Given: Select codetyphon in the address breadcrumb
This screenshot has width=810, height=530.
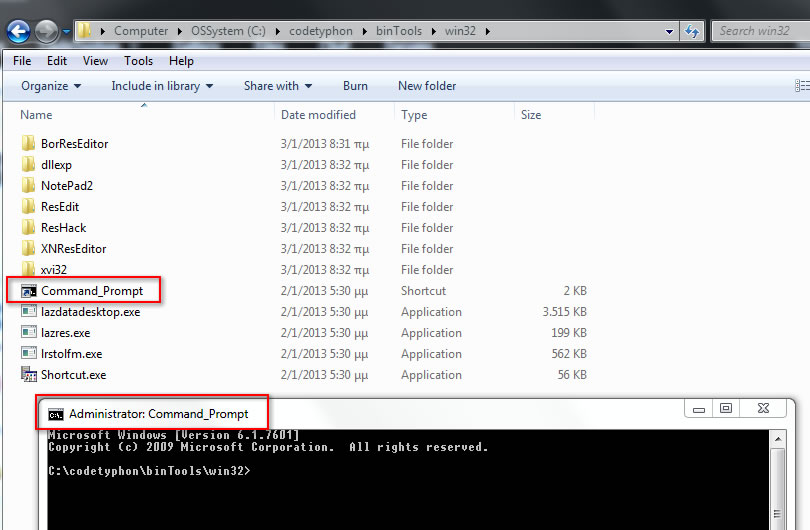Looking at the screenshot, I should point(321,31).
